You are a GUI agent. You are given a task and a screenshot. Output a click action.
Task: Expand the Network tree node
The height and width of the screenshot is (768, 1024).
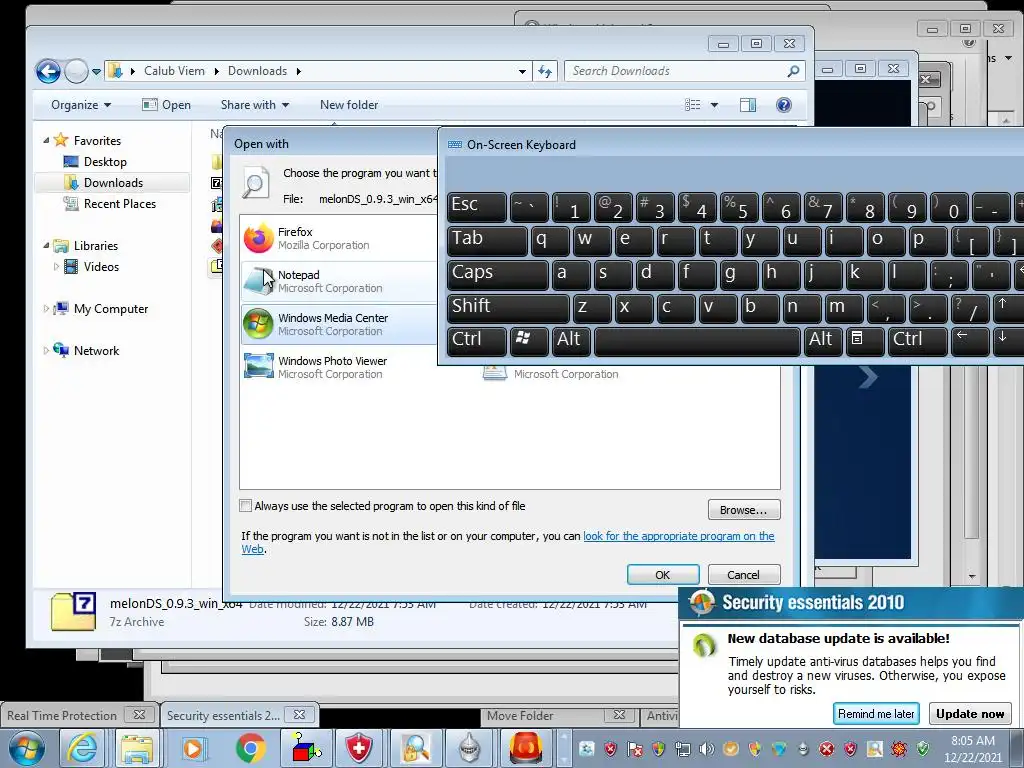pyautogui.click(x=46, y=351)
